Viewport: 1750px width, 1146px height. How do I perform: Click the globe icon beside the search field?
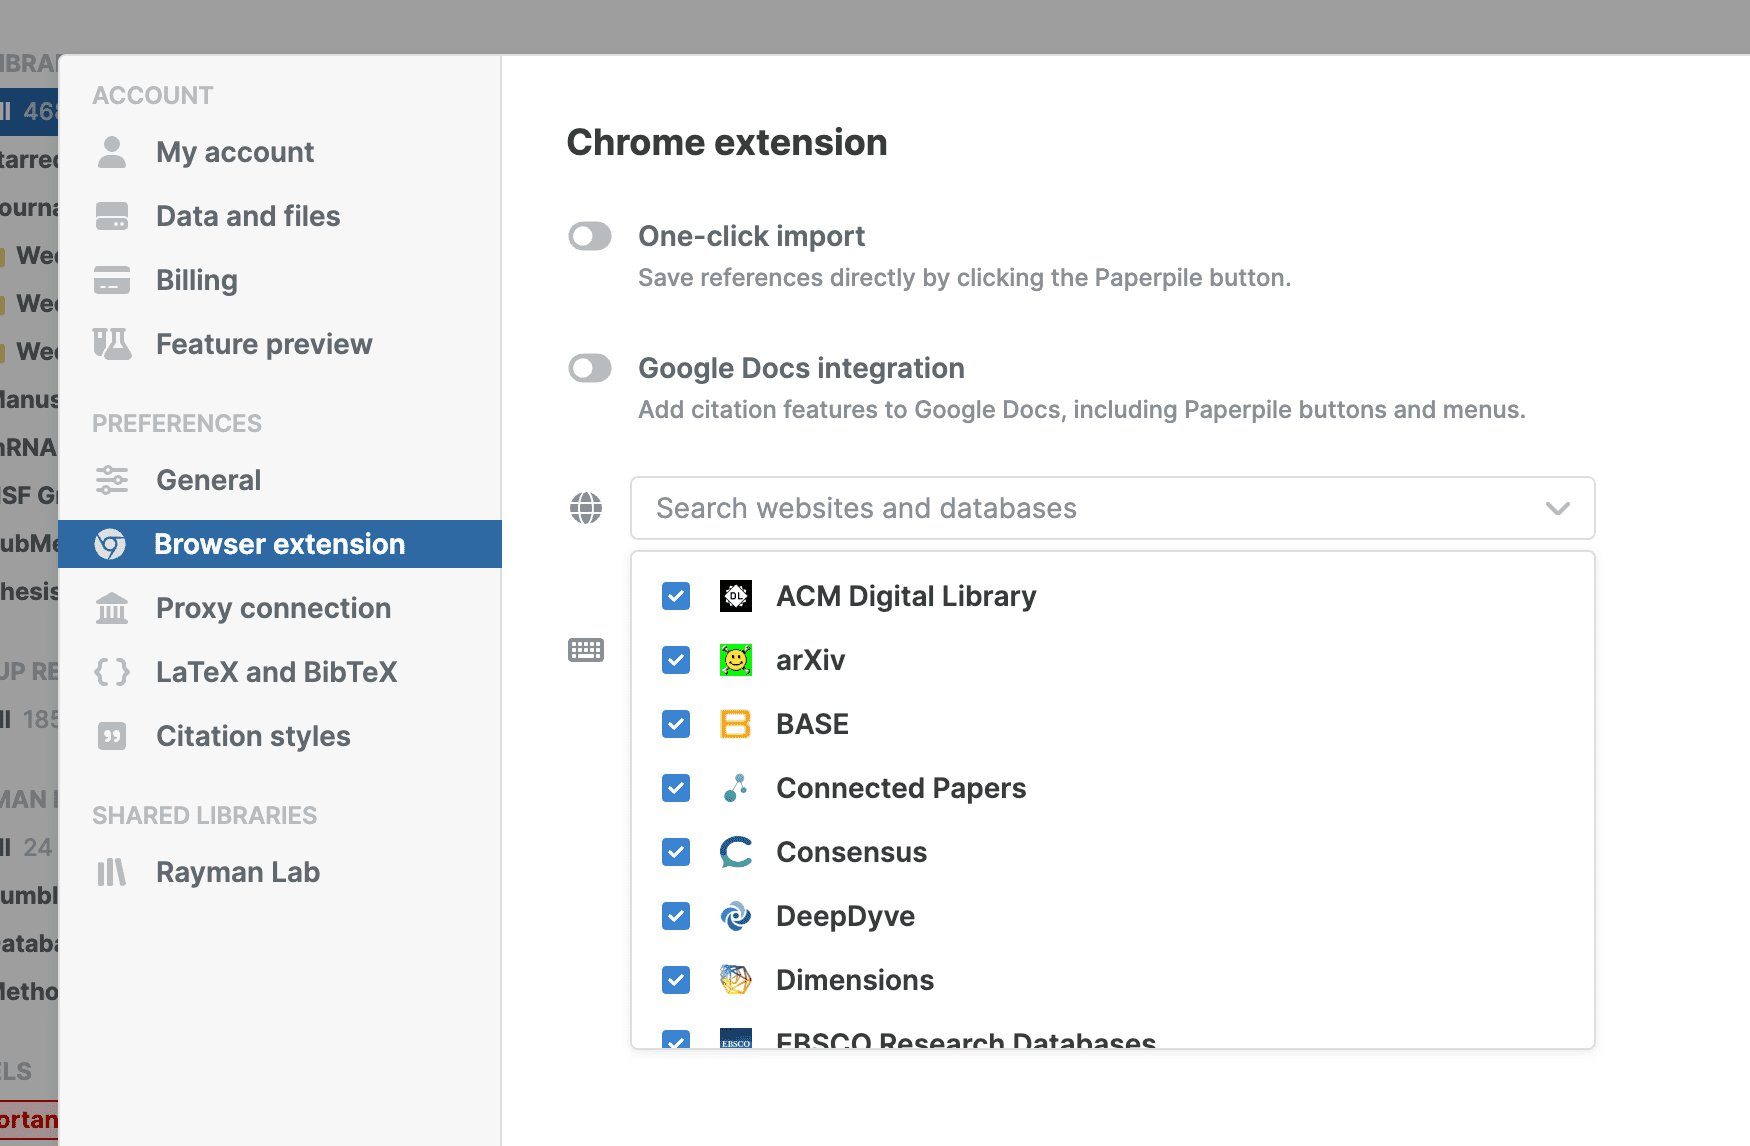[586, 508]
